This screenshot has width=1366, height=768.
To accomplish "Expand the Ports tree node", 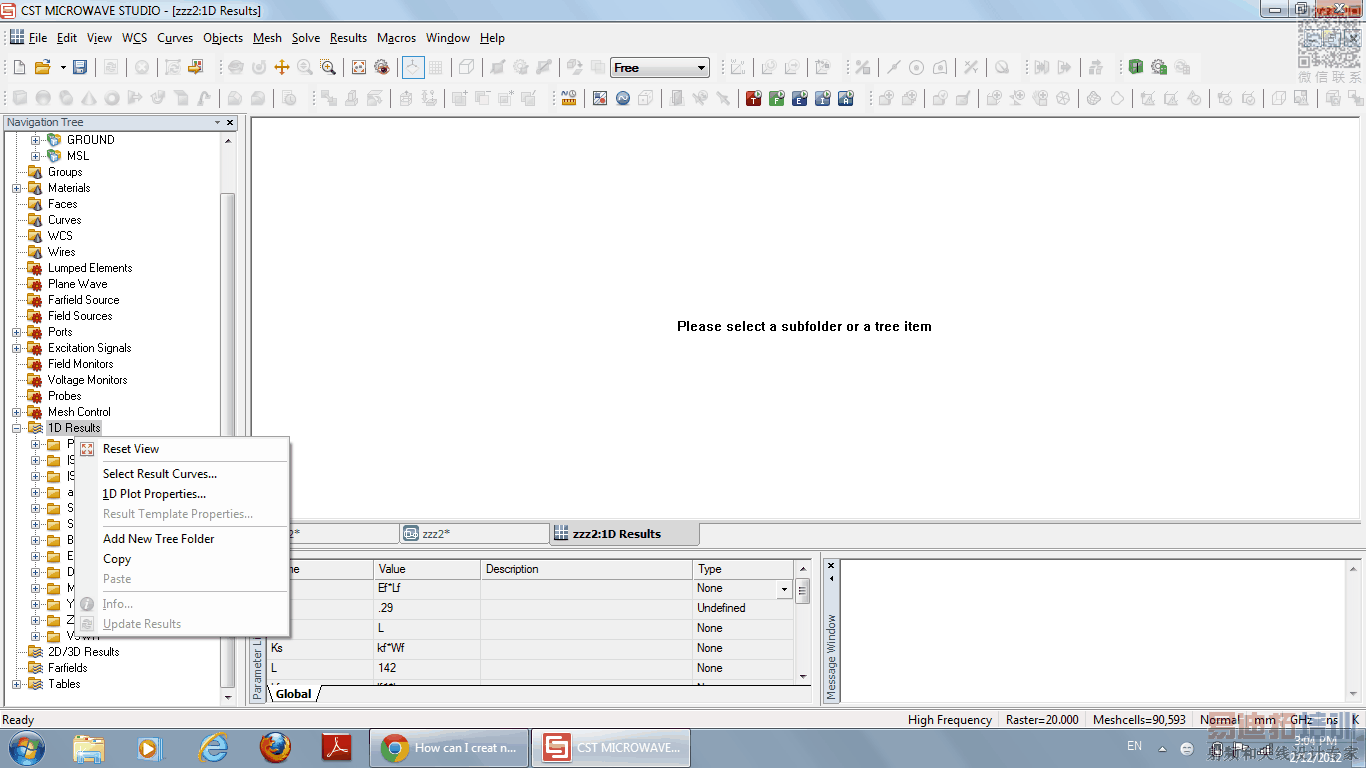I will 17,332.
